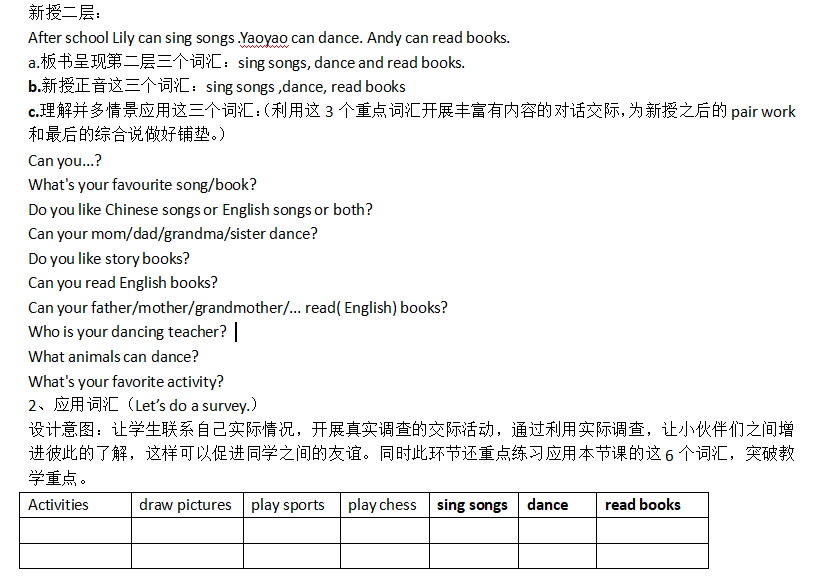Click 'Who is your dancing teacher?'
Screen dimensions: 821x579
click(127, 332)
